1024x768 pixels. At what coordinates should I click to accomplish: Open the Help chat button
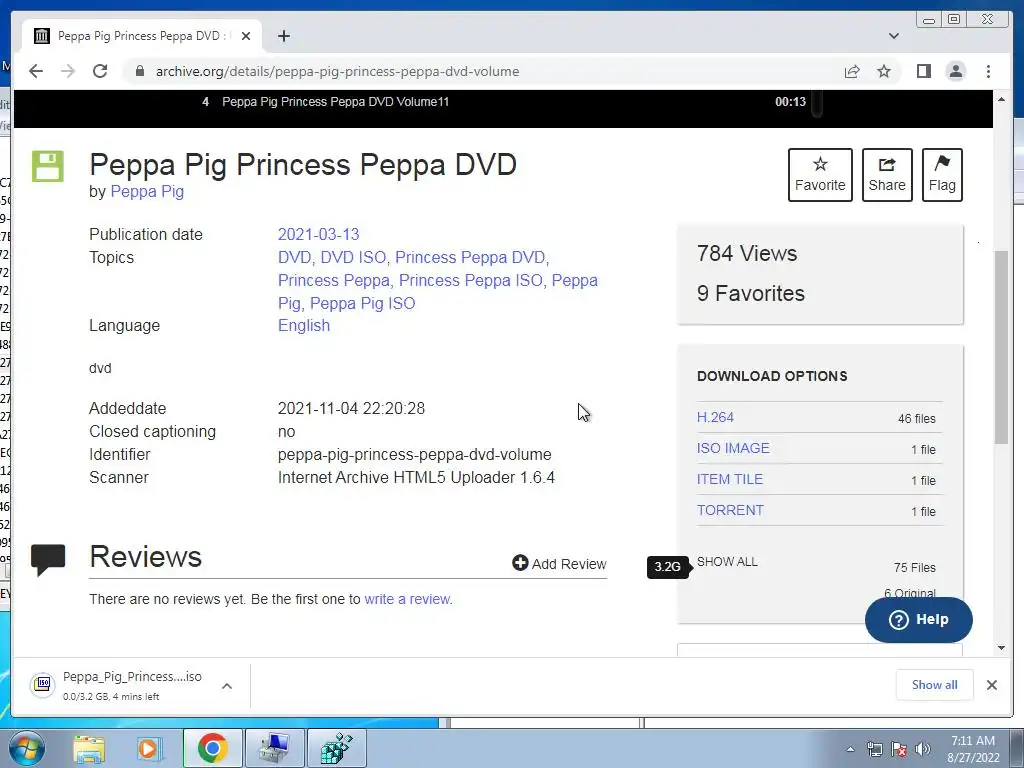pyautogui.click(x=918, y=620)
